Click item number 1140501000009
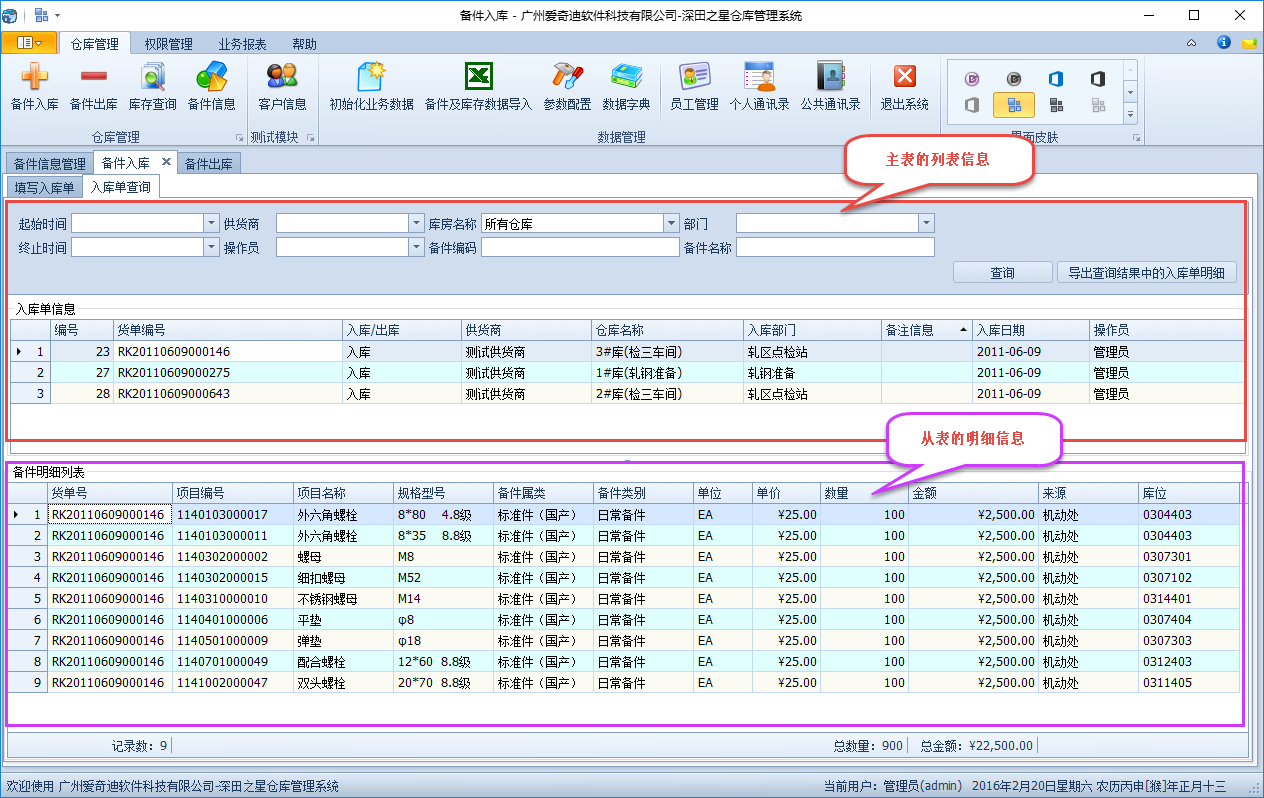The width and height of the screenshot is (1264, 798). pos(232,641)
